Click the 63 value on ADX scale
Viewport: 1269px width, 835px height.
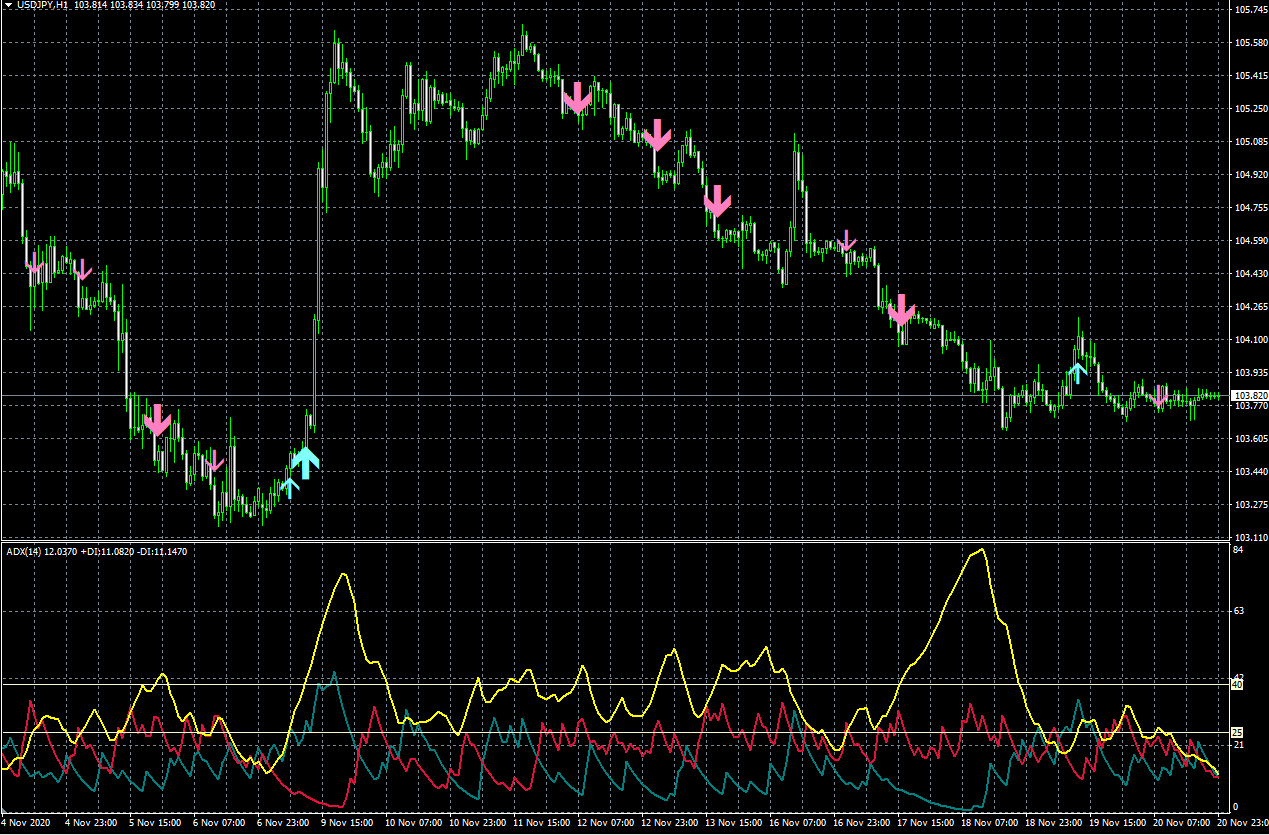tap(1238, 610)
